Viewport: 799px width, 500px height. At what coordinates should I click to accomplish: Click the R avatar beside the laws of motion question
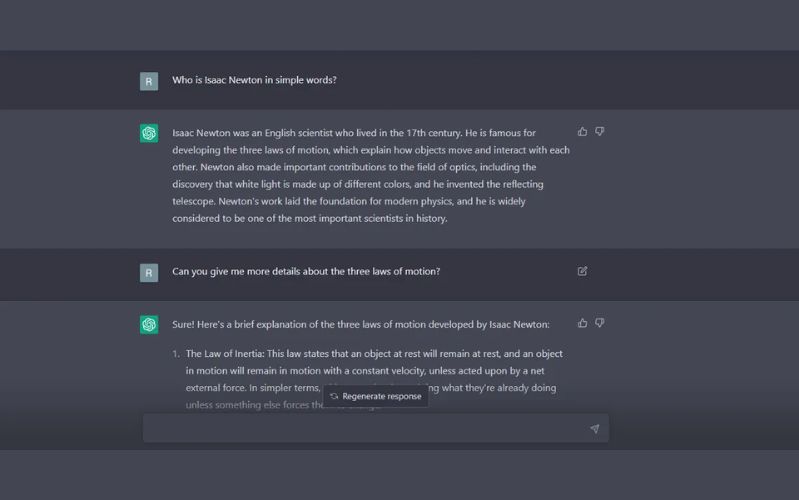[x=149, y=272]
